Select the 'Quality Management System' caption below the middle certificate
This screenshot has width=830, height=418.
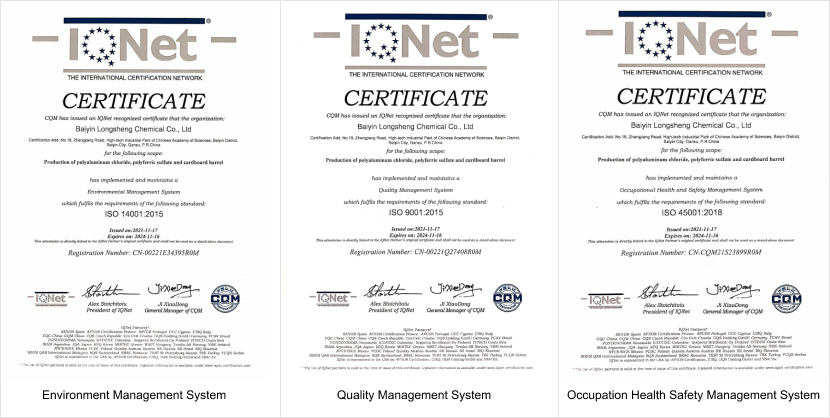(x=414, y=395)
